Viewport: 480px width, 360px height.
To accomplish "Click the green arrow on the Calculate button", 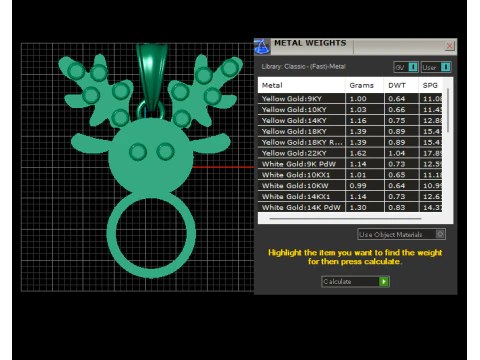I will click(384, 282).
